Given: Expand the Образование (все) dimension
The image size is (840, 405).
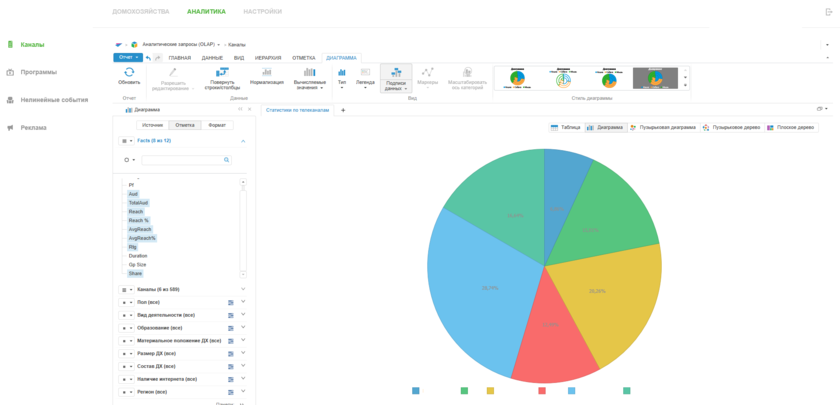Looking at the screenshot, I should [243, 328].
